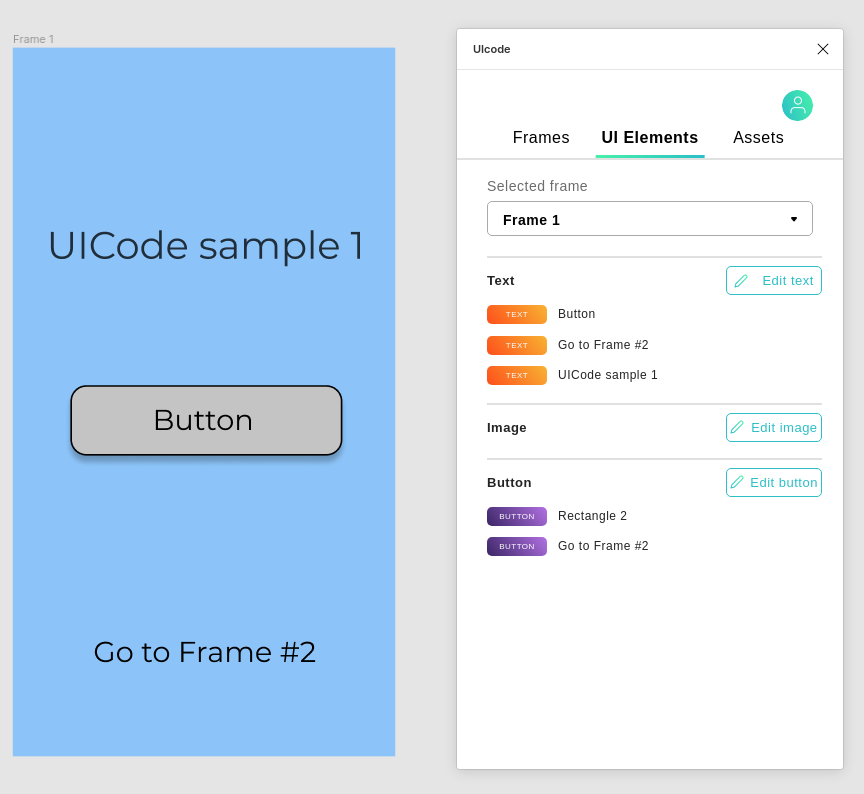
Task: Select the UI Elements tab
Action: [x=650, y=137]
